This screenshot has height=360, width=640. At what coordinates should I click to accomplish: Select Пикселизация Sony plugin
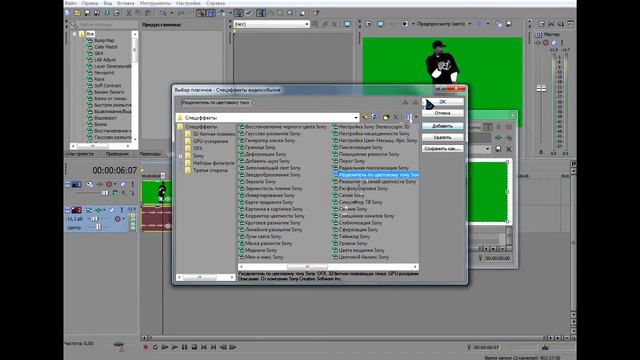360,147
